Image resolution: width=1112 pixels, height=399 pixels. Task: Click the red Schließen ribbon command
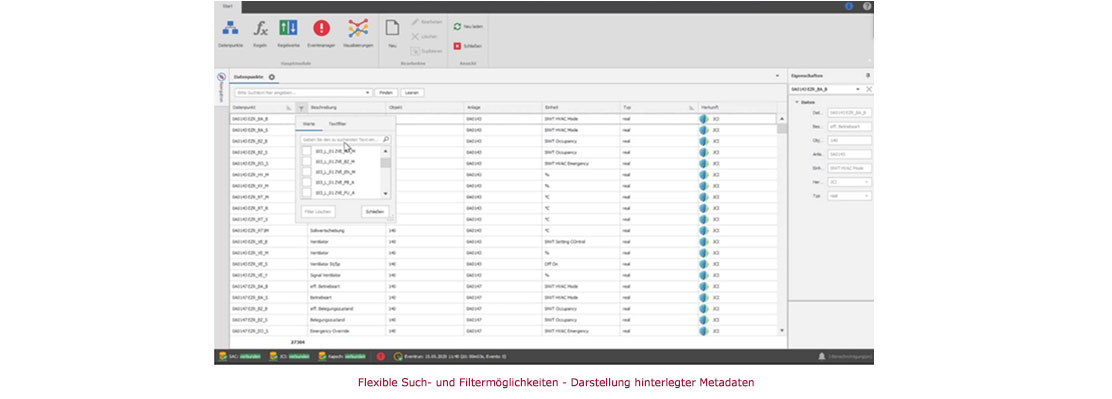point(467,46)
